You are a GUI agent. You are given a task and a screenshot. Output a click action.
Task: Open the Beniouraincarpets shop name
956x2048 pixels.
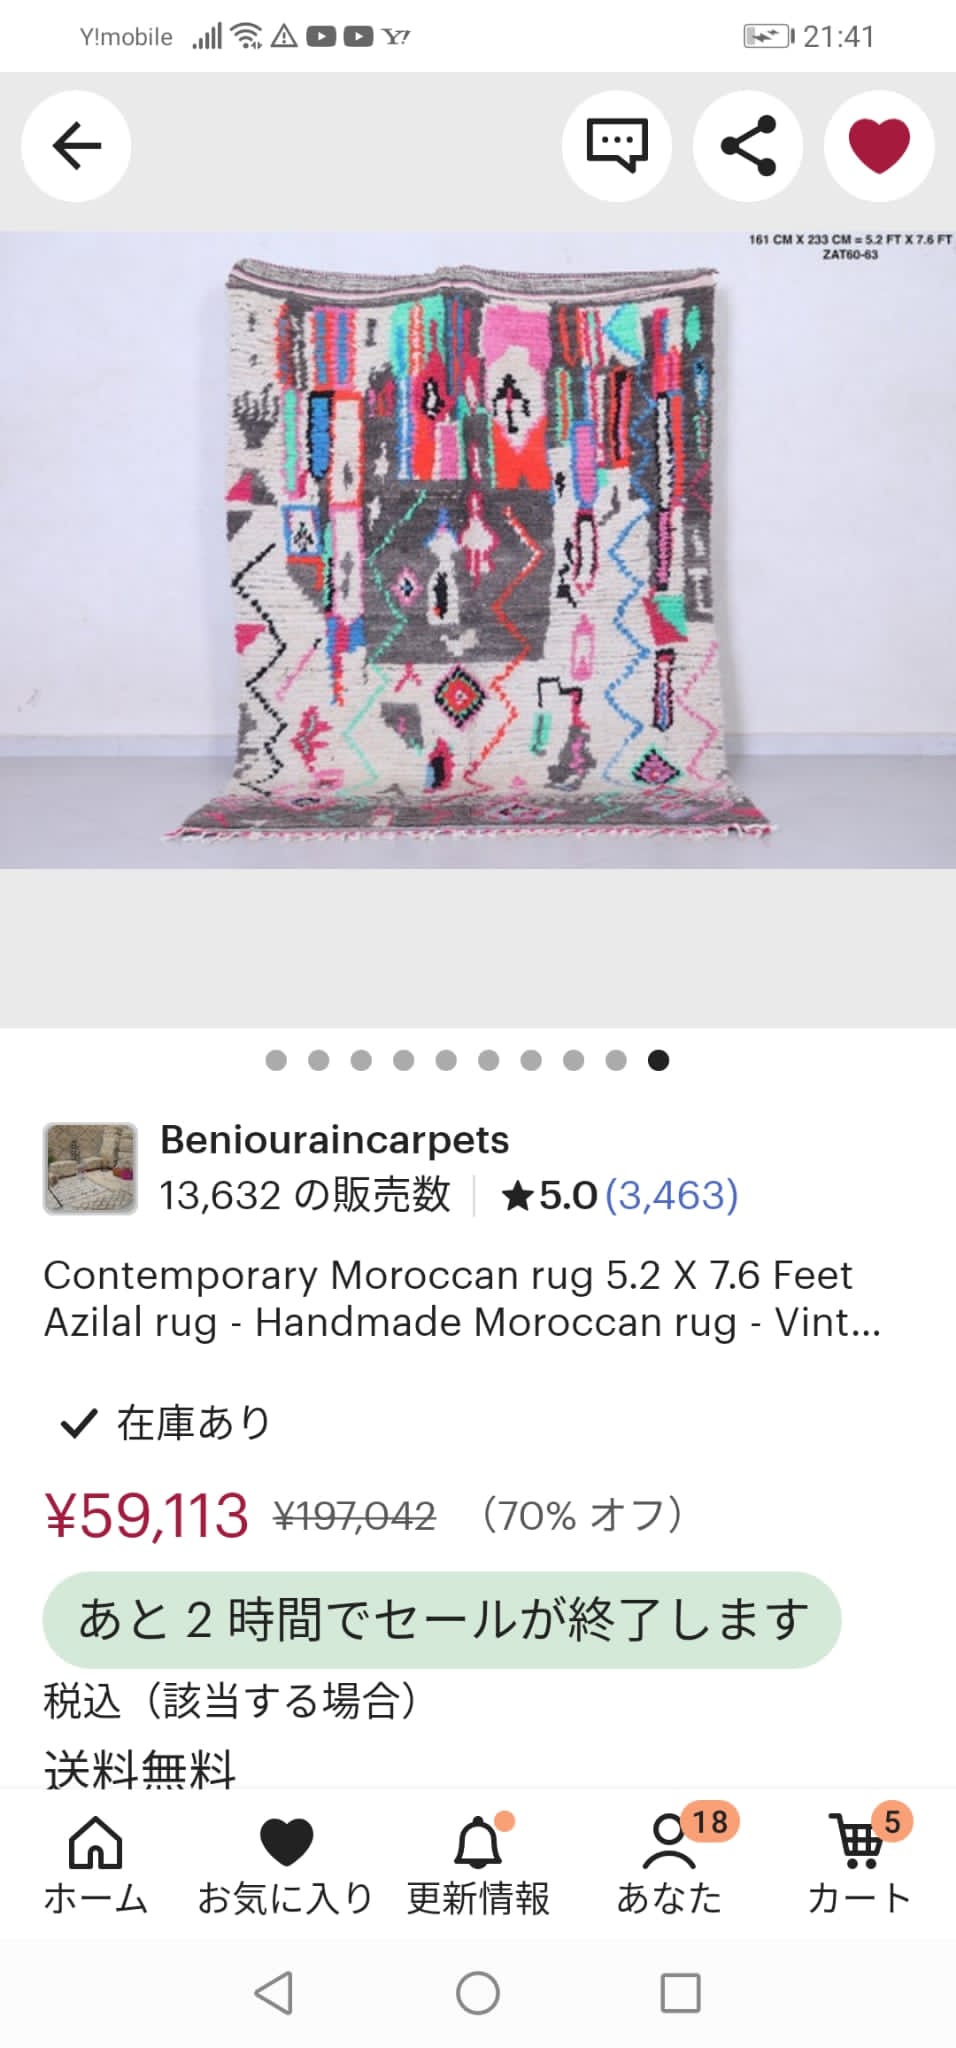(334, 1140)
